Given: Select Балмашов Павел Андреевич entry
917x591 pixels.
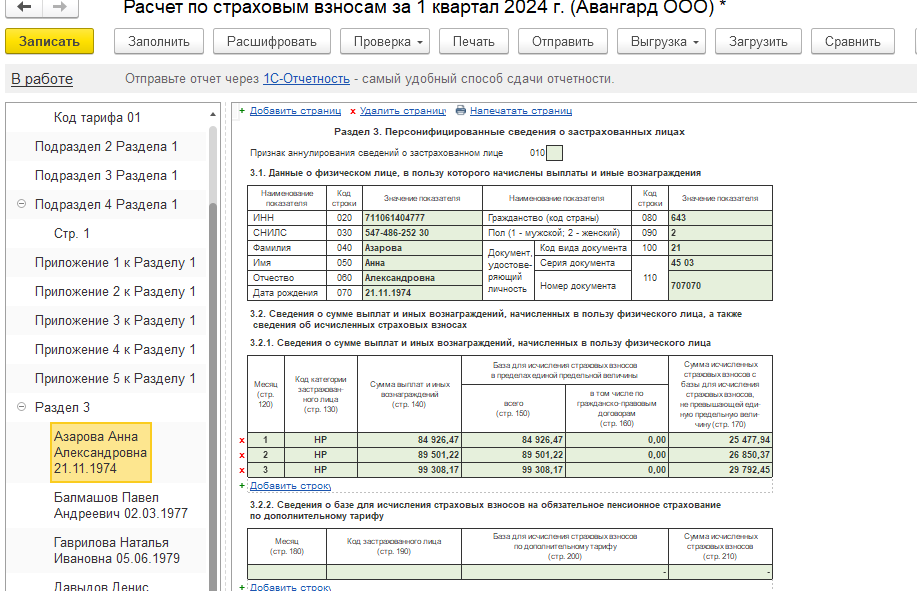Looking at the screenshot, I should tap(120, 505).
